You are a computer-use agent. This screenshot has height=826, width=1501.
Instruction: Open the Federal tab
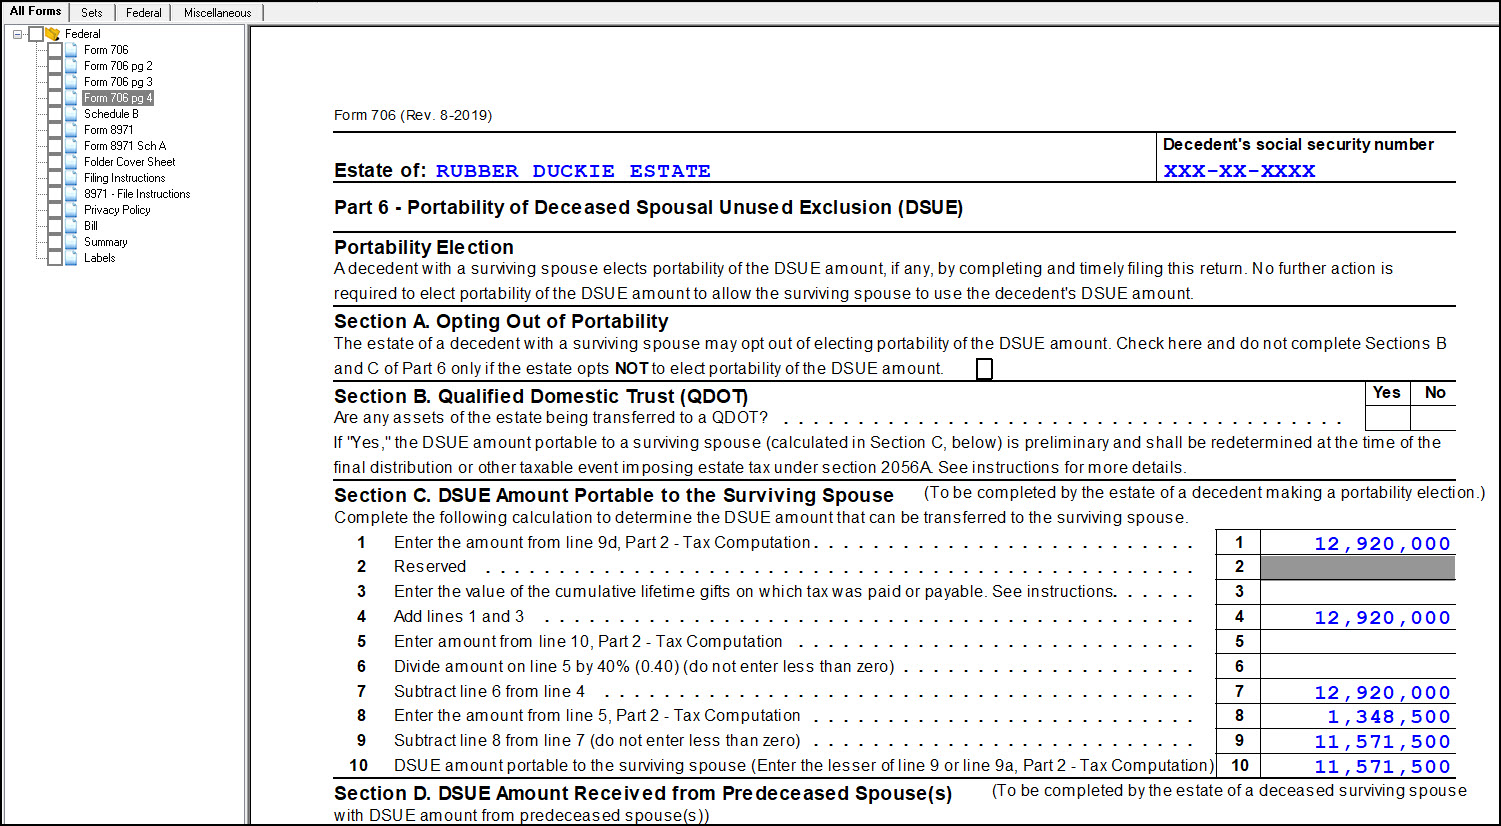[x=143, y=13]
